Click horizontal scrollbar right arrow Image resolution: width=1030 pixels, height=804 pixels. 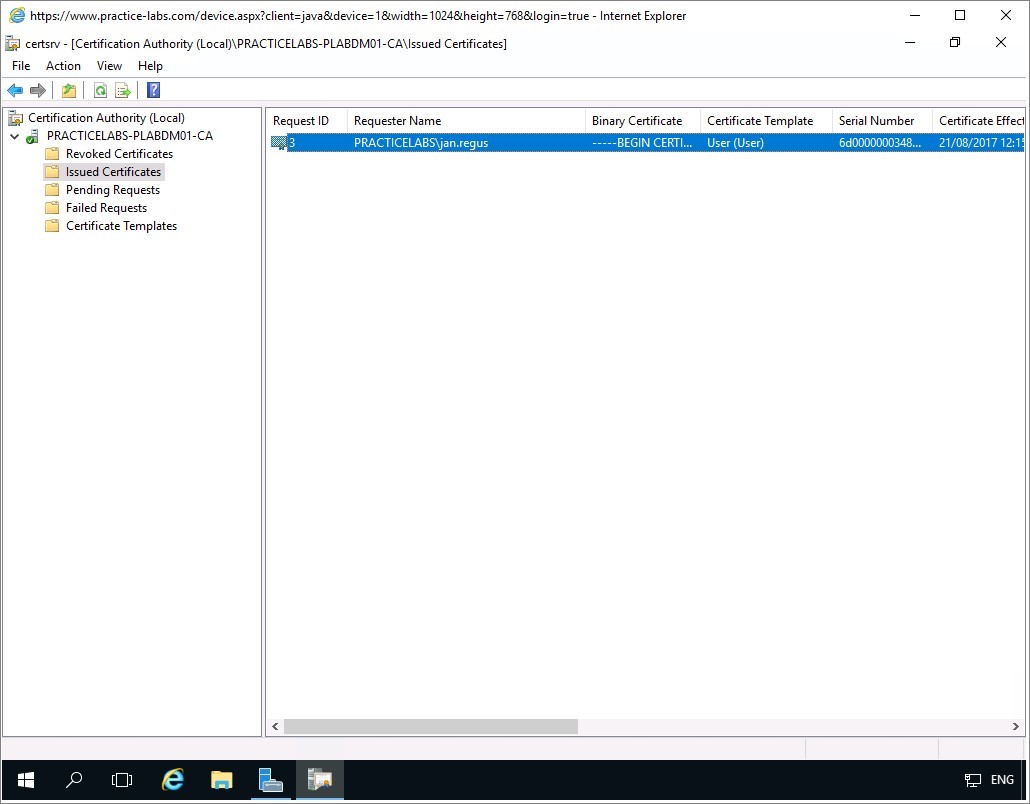coord(1016,726)
